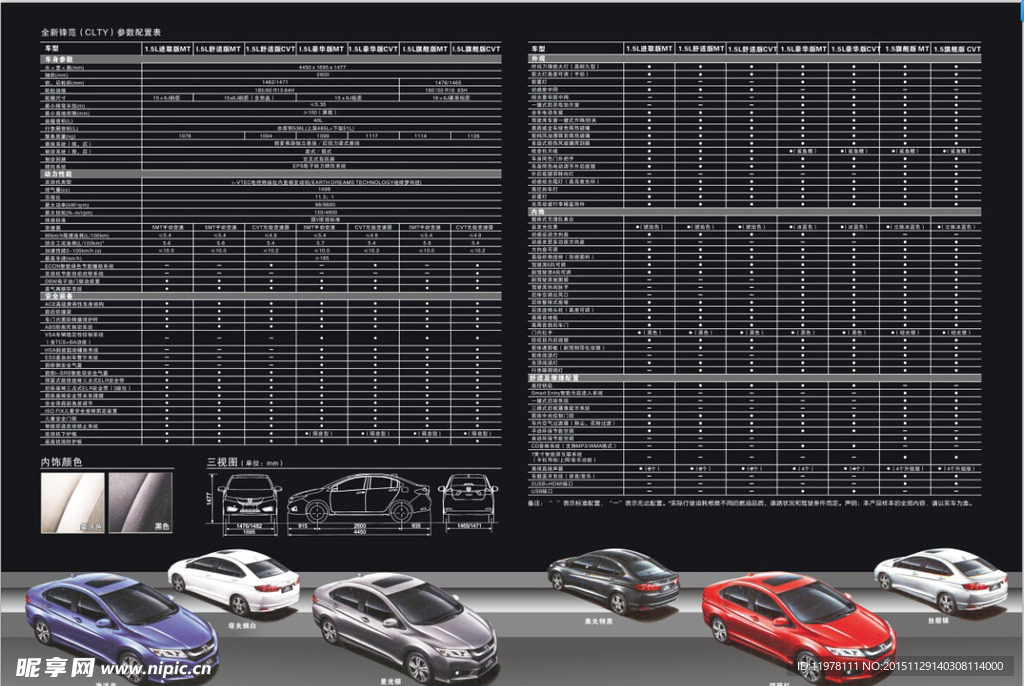Click the 备注 footnote below the features table
The height and width of the screenshot is (686, 1024).
(x=750, y=503)
